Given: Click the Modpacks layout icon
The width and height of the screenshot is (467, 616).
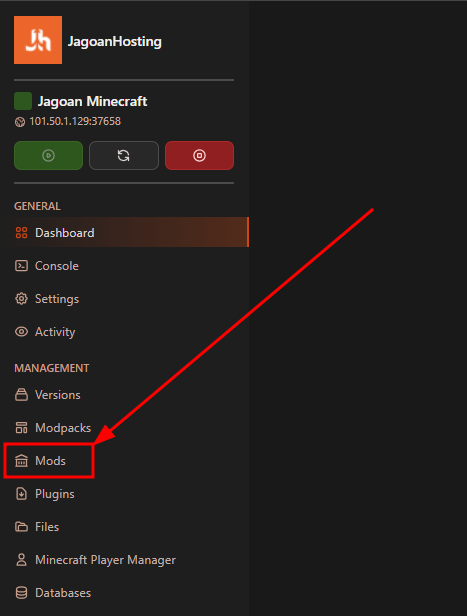Looking at the screenshot, I should coord(21,427).
